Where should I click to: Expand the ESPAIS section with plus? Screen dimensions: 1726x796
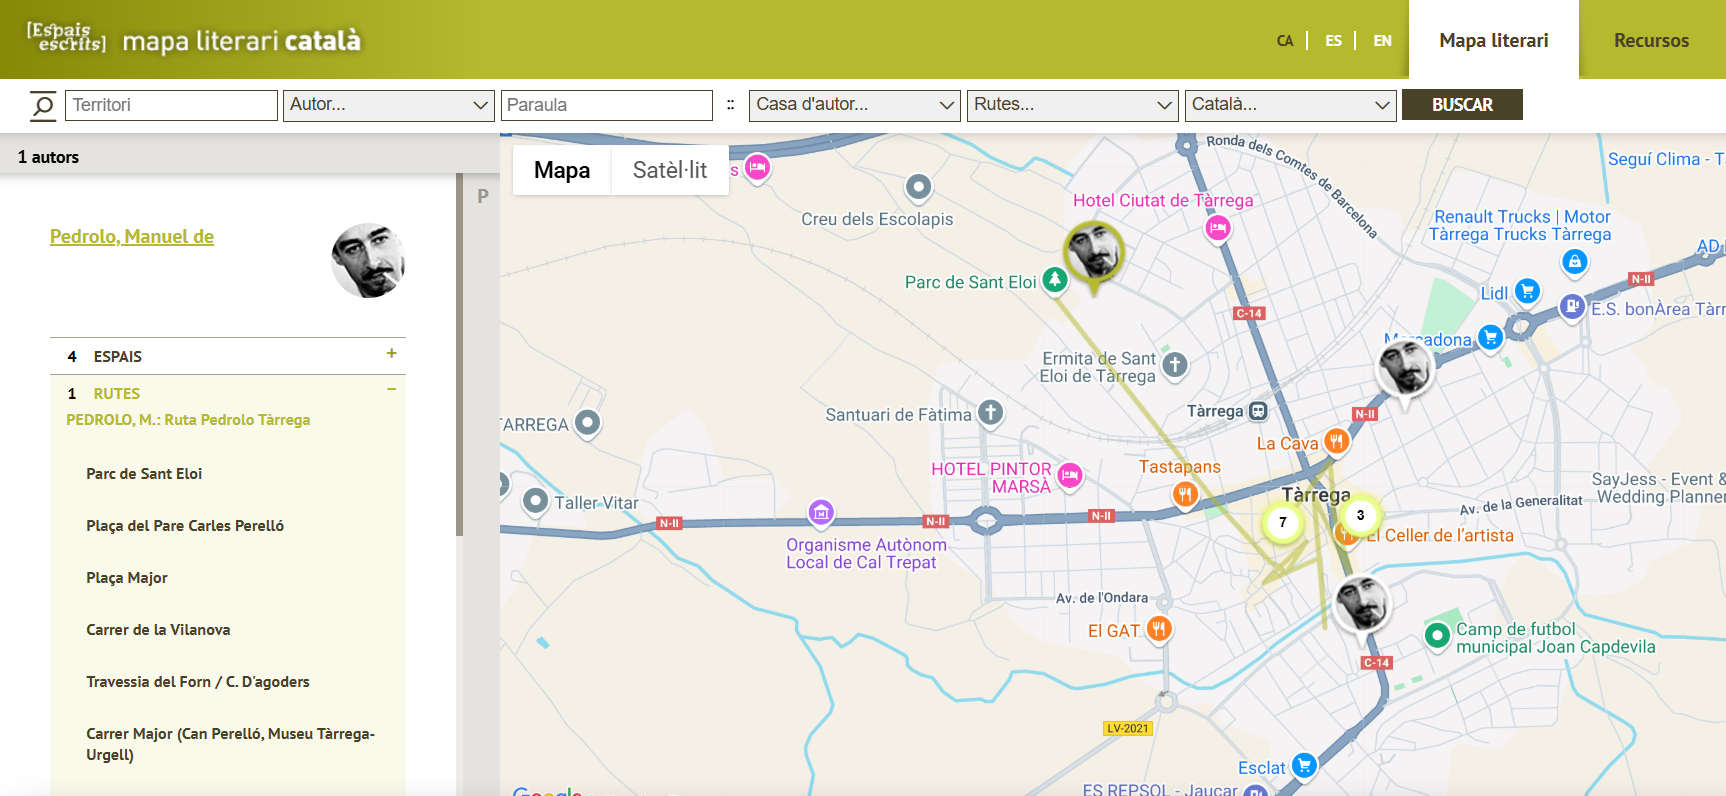coord(391,354)
